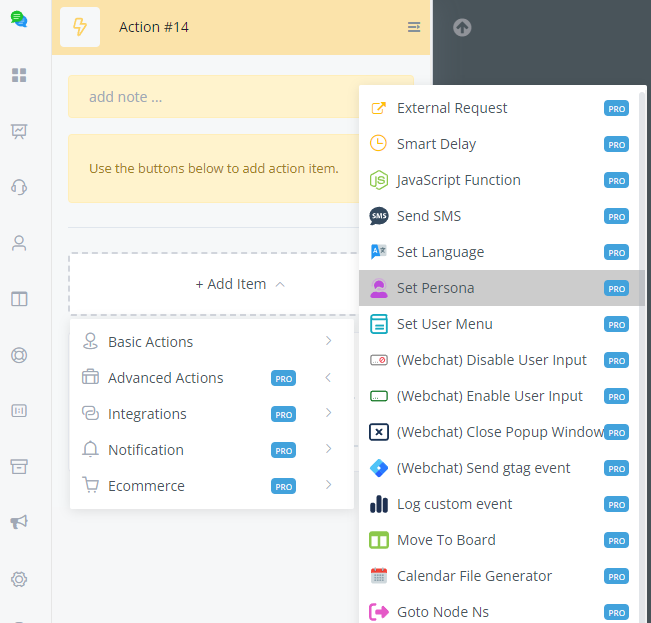The width and height of the screenshot is (651, 623).
Task: Select Set Persona action
Action: click(435, 288)
